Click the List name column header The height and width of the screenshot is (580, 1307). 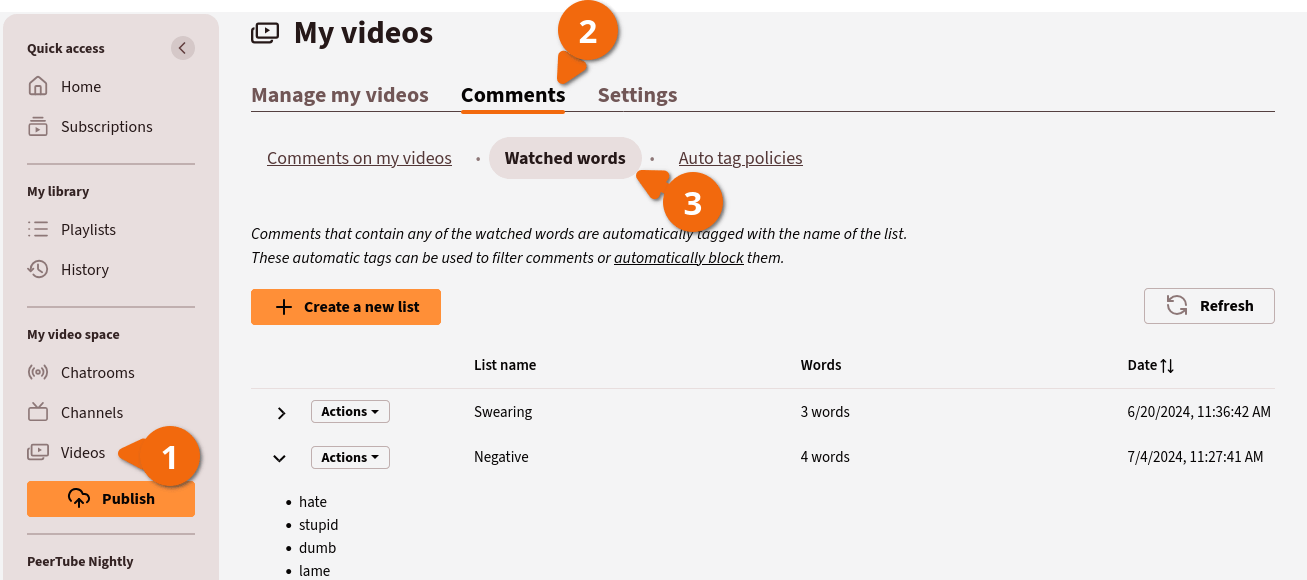point(505,365)
